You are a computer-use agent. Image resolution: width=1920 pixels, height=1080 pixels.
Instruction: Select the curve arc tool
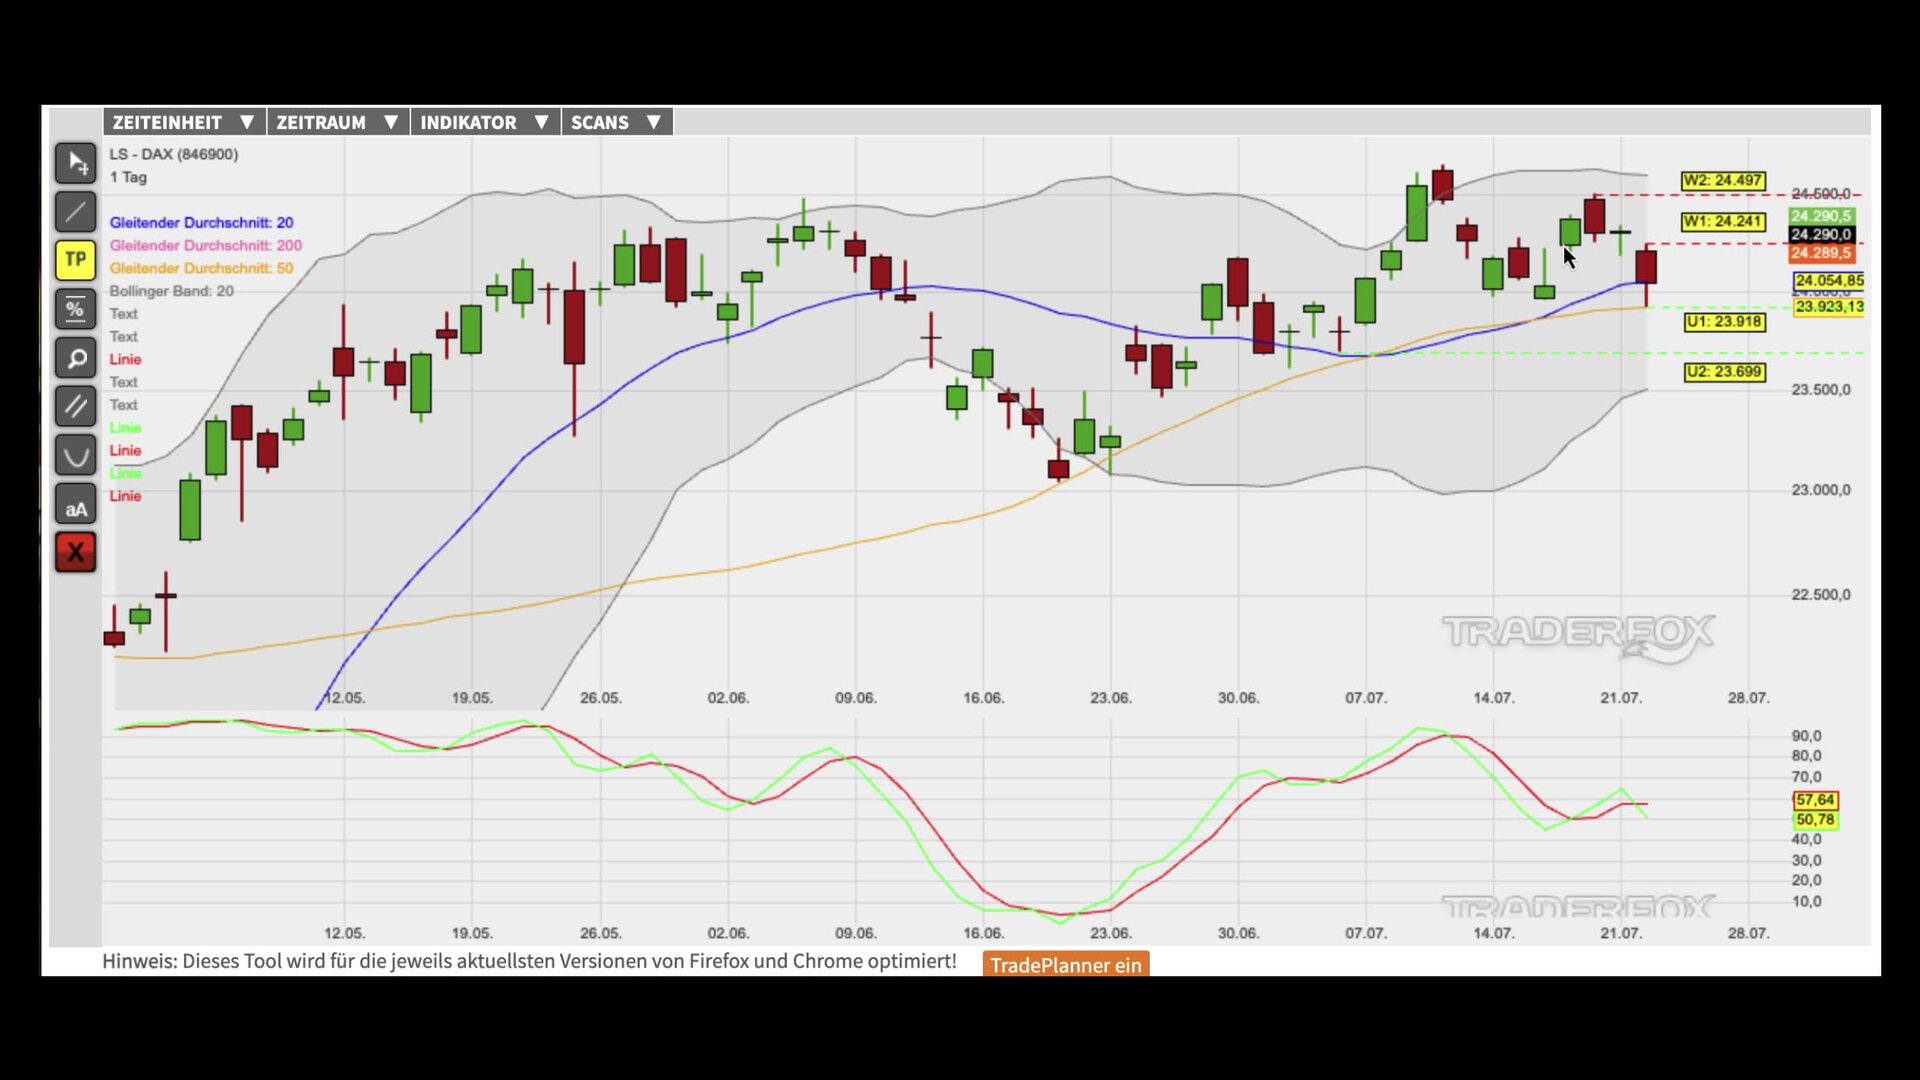(x=76, y=455)
